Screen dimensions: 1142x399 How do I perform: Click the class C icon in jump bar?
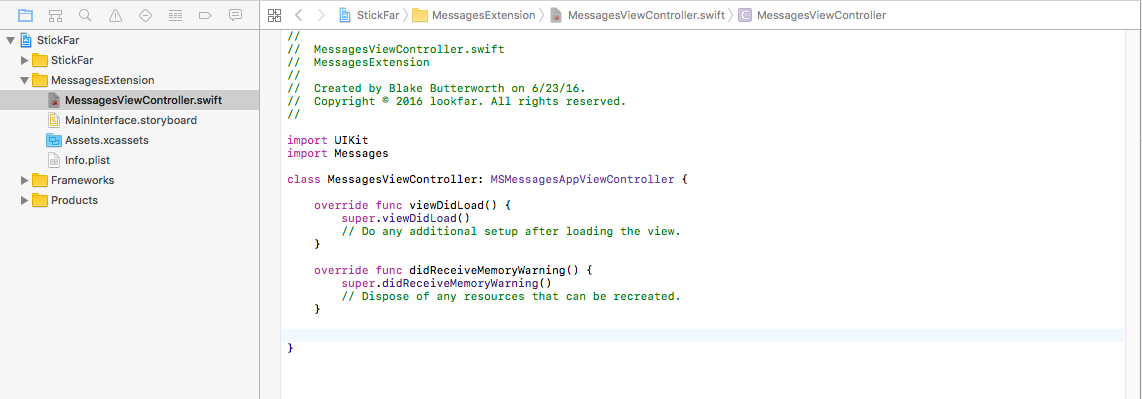pyautogui.click(x=745, y=15)
